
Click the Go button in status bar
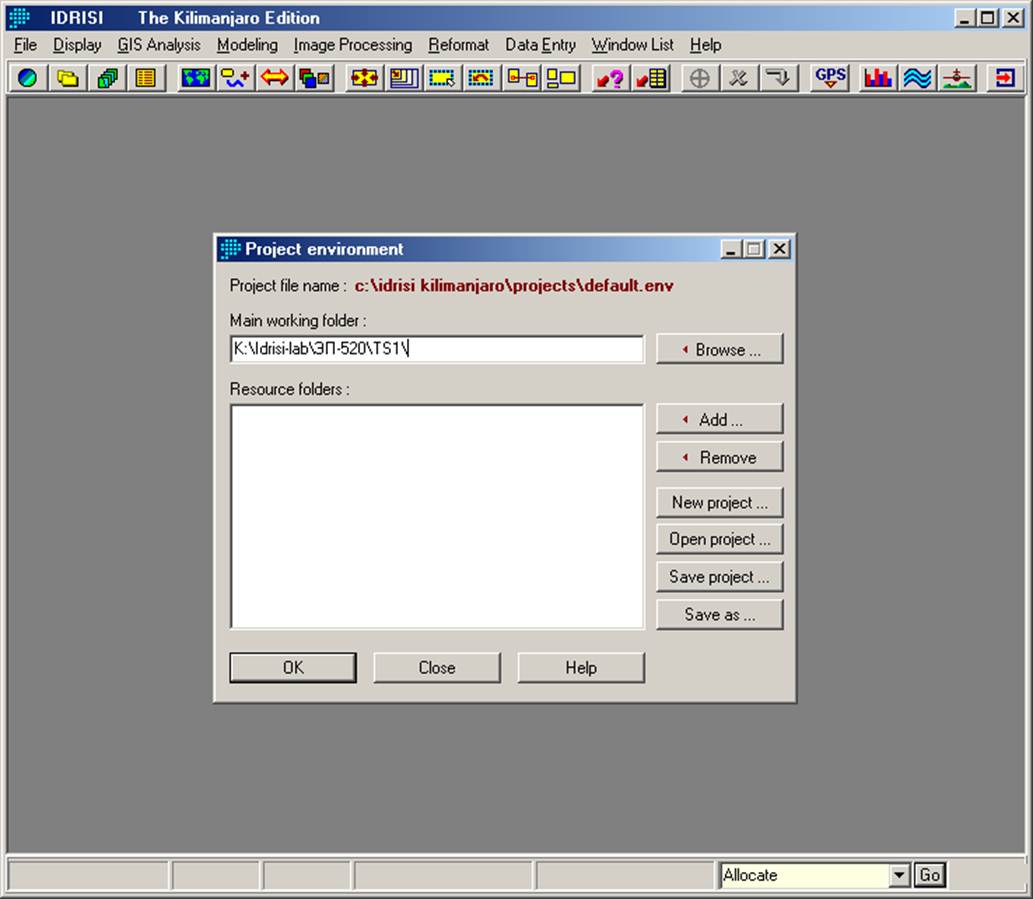click(x=930, y=875)
